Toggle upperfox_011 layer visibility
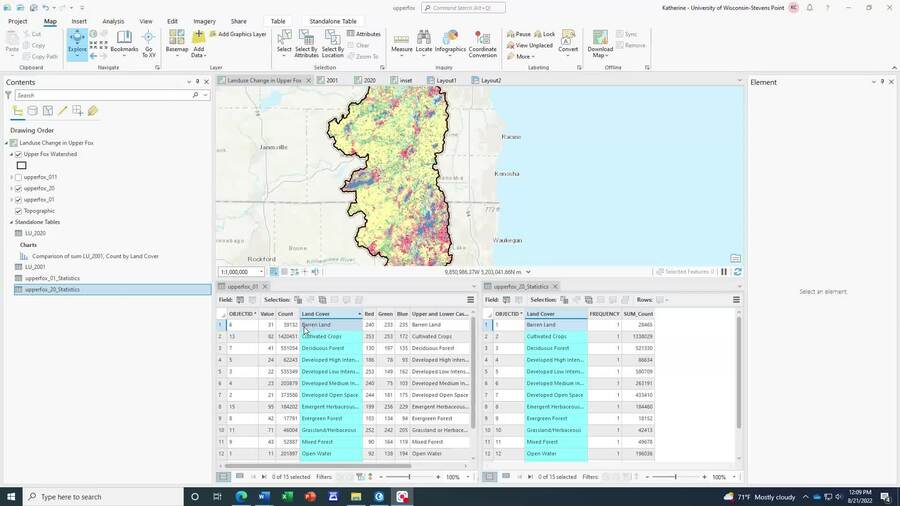This screenshot has height=506, width=900. click(x=18, y=177)
